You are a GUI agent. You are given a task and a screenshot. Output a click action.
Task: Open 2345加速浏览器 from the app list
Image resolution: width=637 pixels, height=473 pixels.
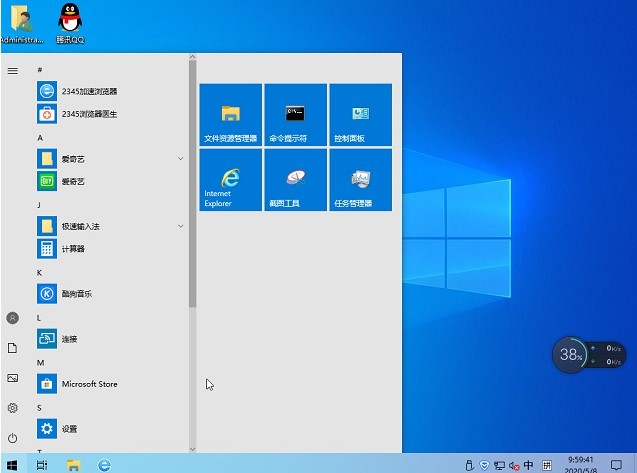tap(90, 91)
